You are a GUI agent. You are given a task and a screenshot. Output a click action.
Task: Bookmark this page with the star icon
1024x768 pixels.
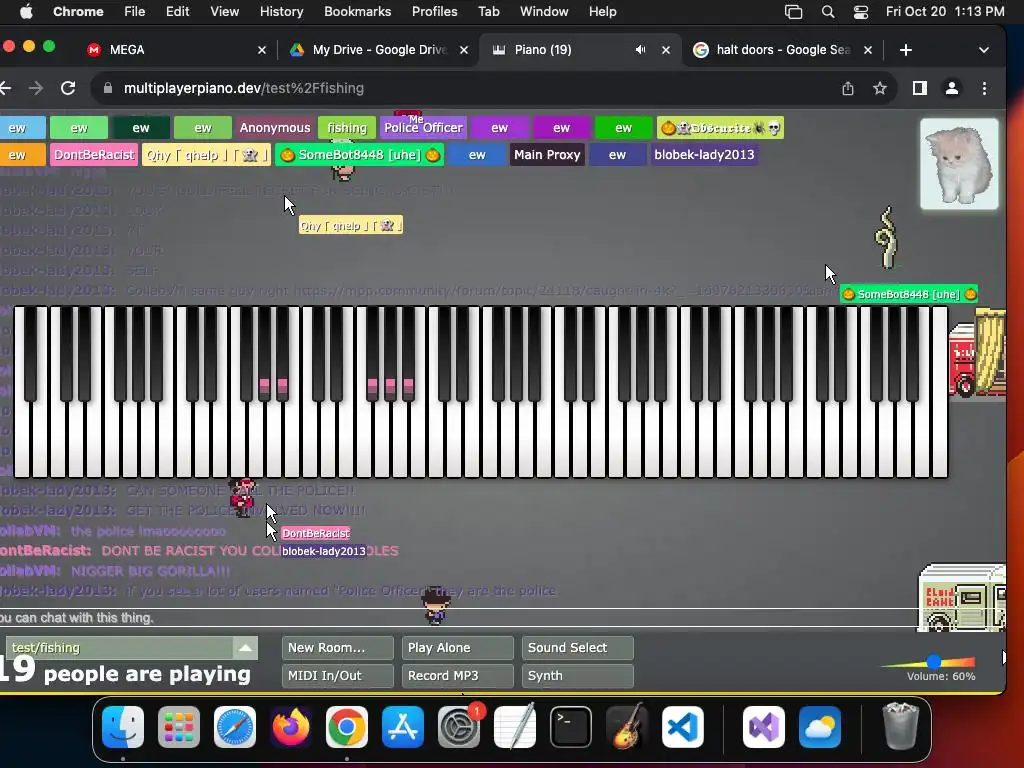[x=880, y=88]
